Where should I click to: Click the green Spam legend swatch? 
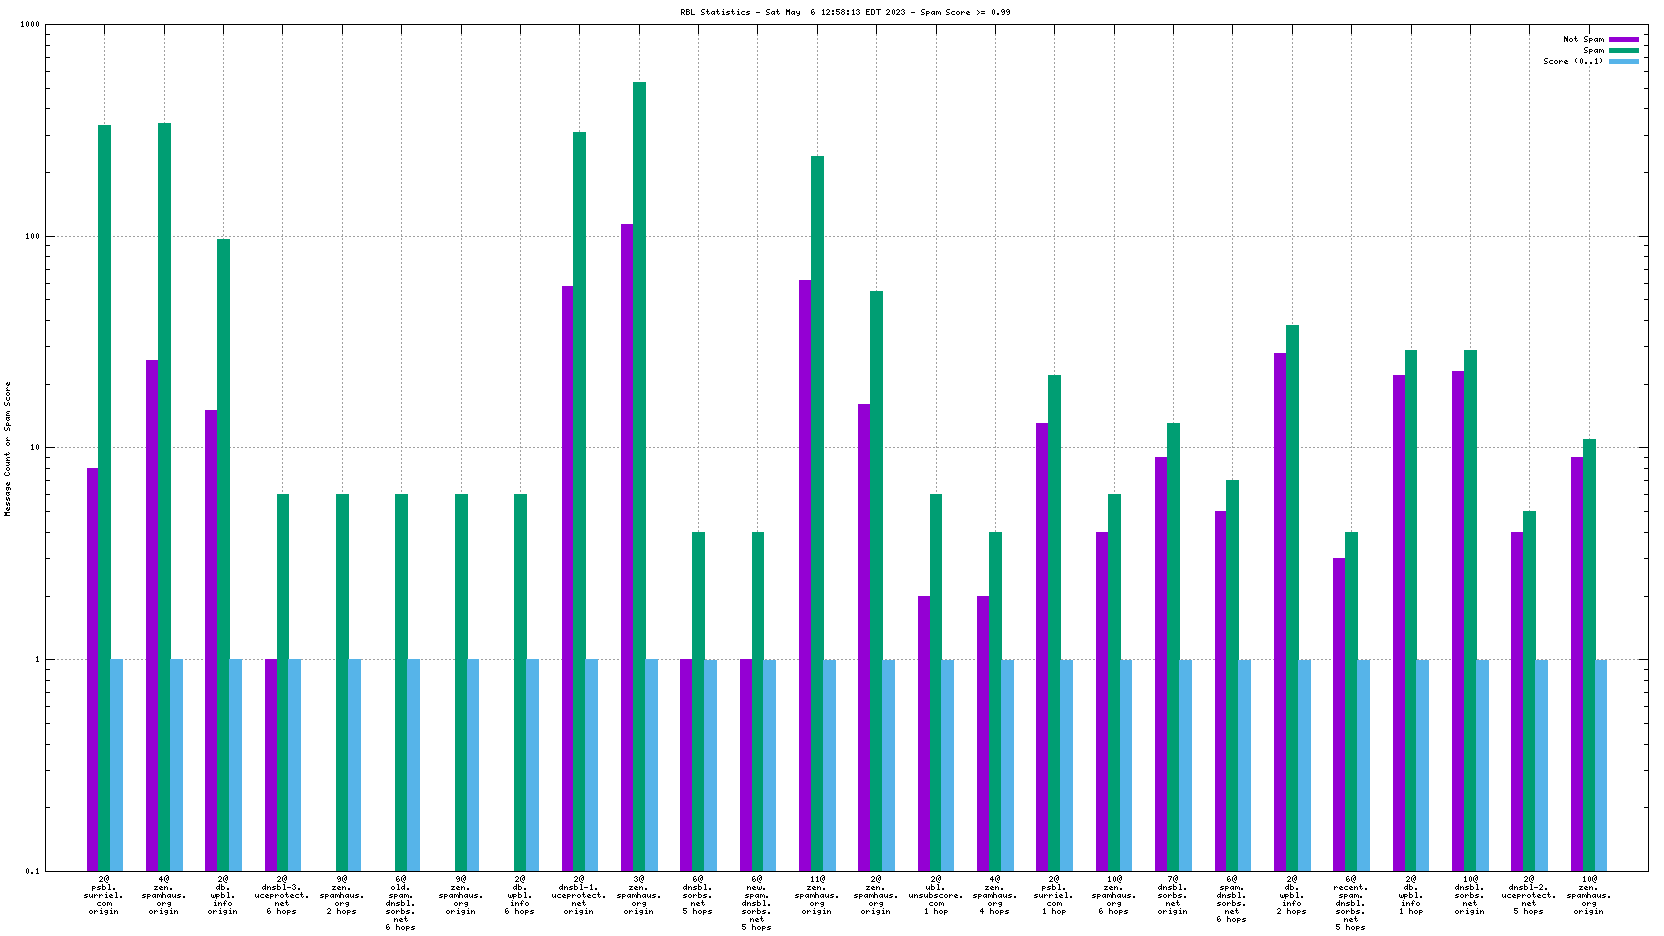point(1623,50)
